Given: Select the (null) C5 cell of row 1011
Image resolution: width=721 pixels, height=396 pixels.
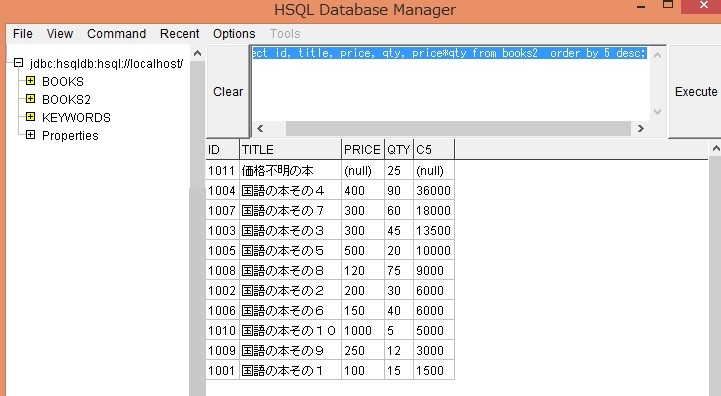Looking at the screenshot, I should (434, 171).
